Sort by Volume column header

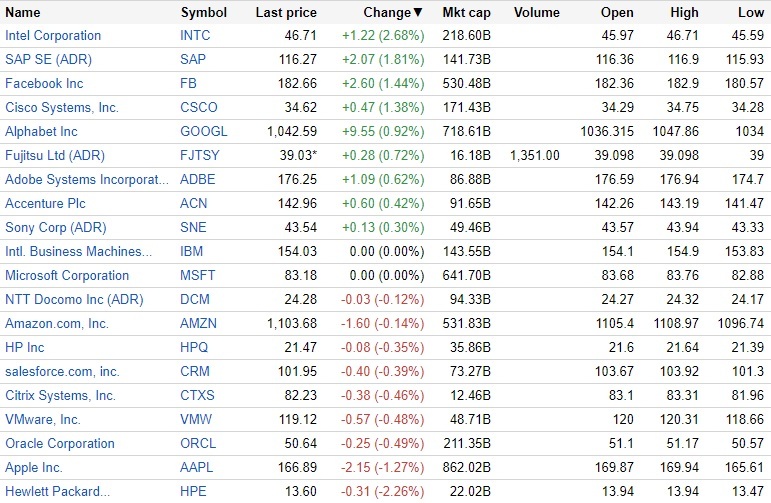click(x=536, y=13)
